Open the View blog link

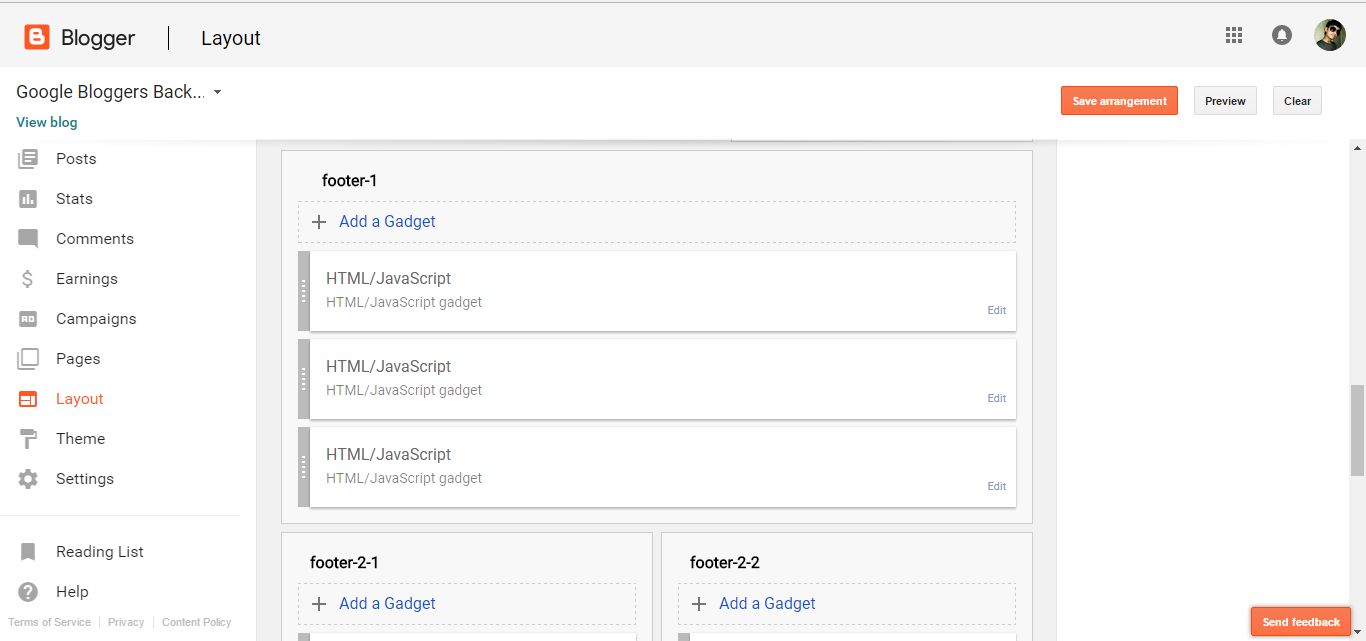(x=46, y=122)
